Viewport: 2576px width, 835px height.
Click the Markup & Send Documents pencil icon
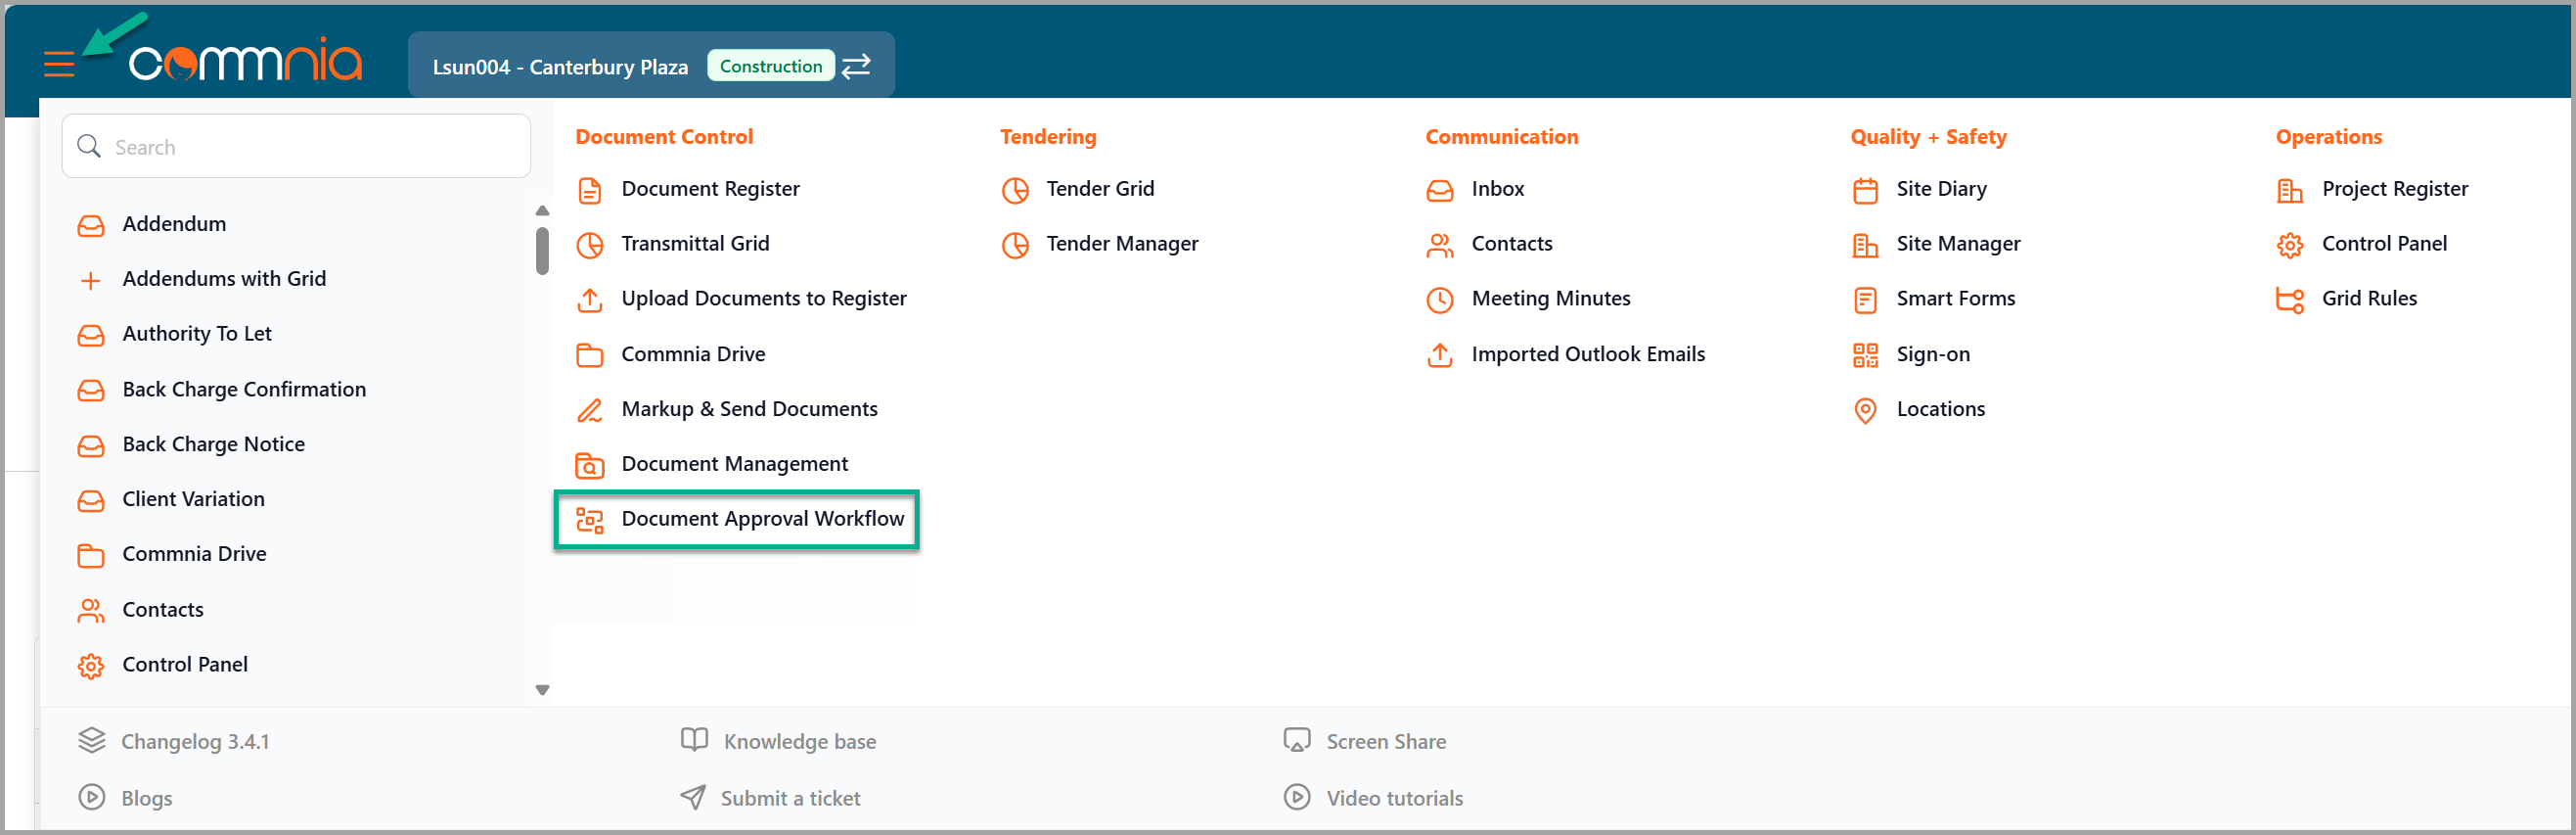[590, 410]
